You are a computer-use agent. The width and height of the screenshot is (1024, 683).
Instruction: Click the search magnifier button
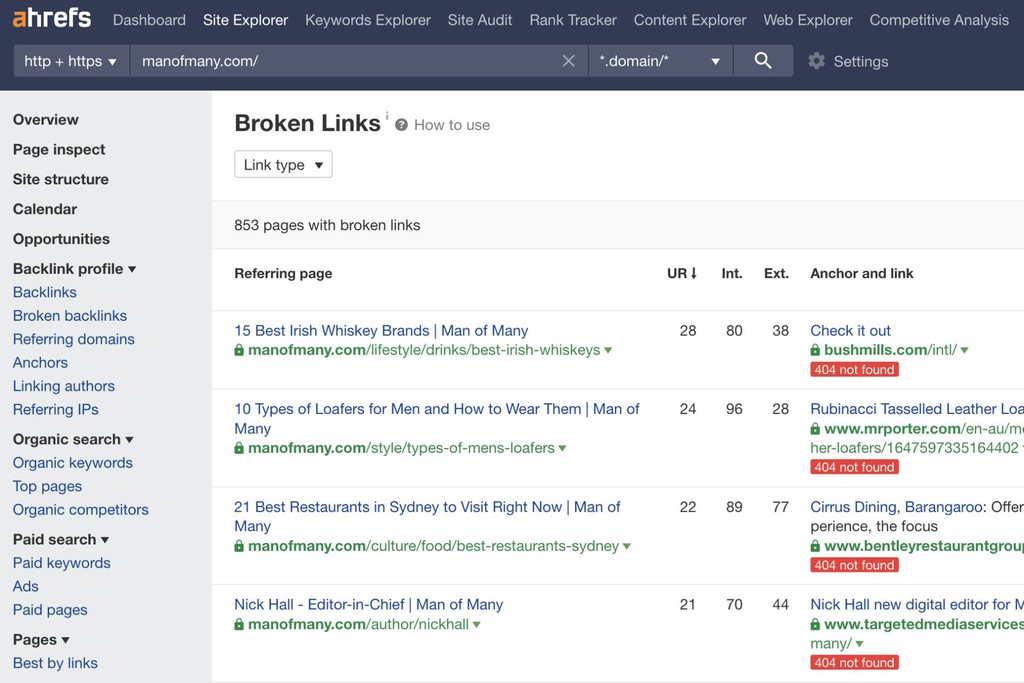(763, 61)
